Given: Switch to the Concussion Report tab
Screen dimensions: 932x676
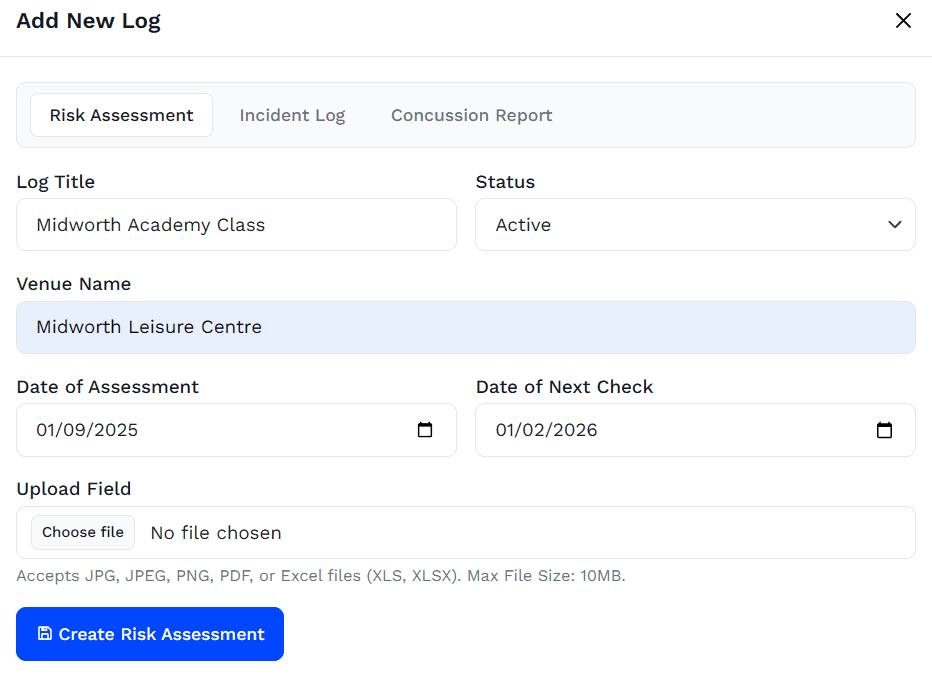Looking at the screenshot, I should [471, 115].
